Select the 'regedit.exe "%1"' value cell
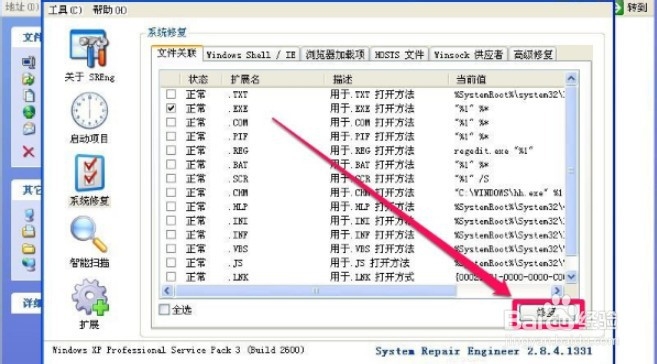This screenshot has width=657, height=364. [x=493, y=150]
